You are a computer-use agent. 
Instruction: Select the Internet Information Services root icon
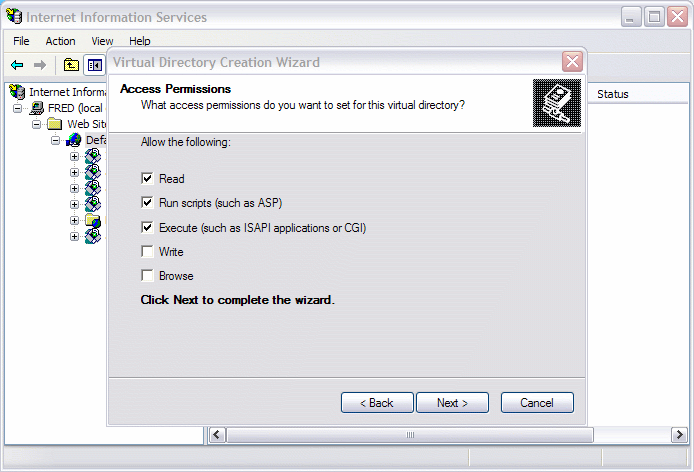pyautogui.click(x=17, y=92)
